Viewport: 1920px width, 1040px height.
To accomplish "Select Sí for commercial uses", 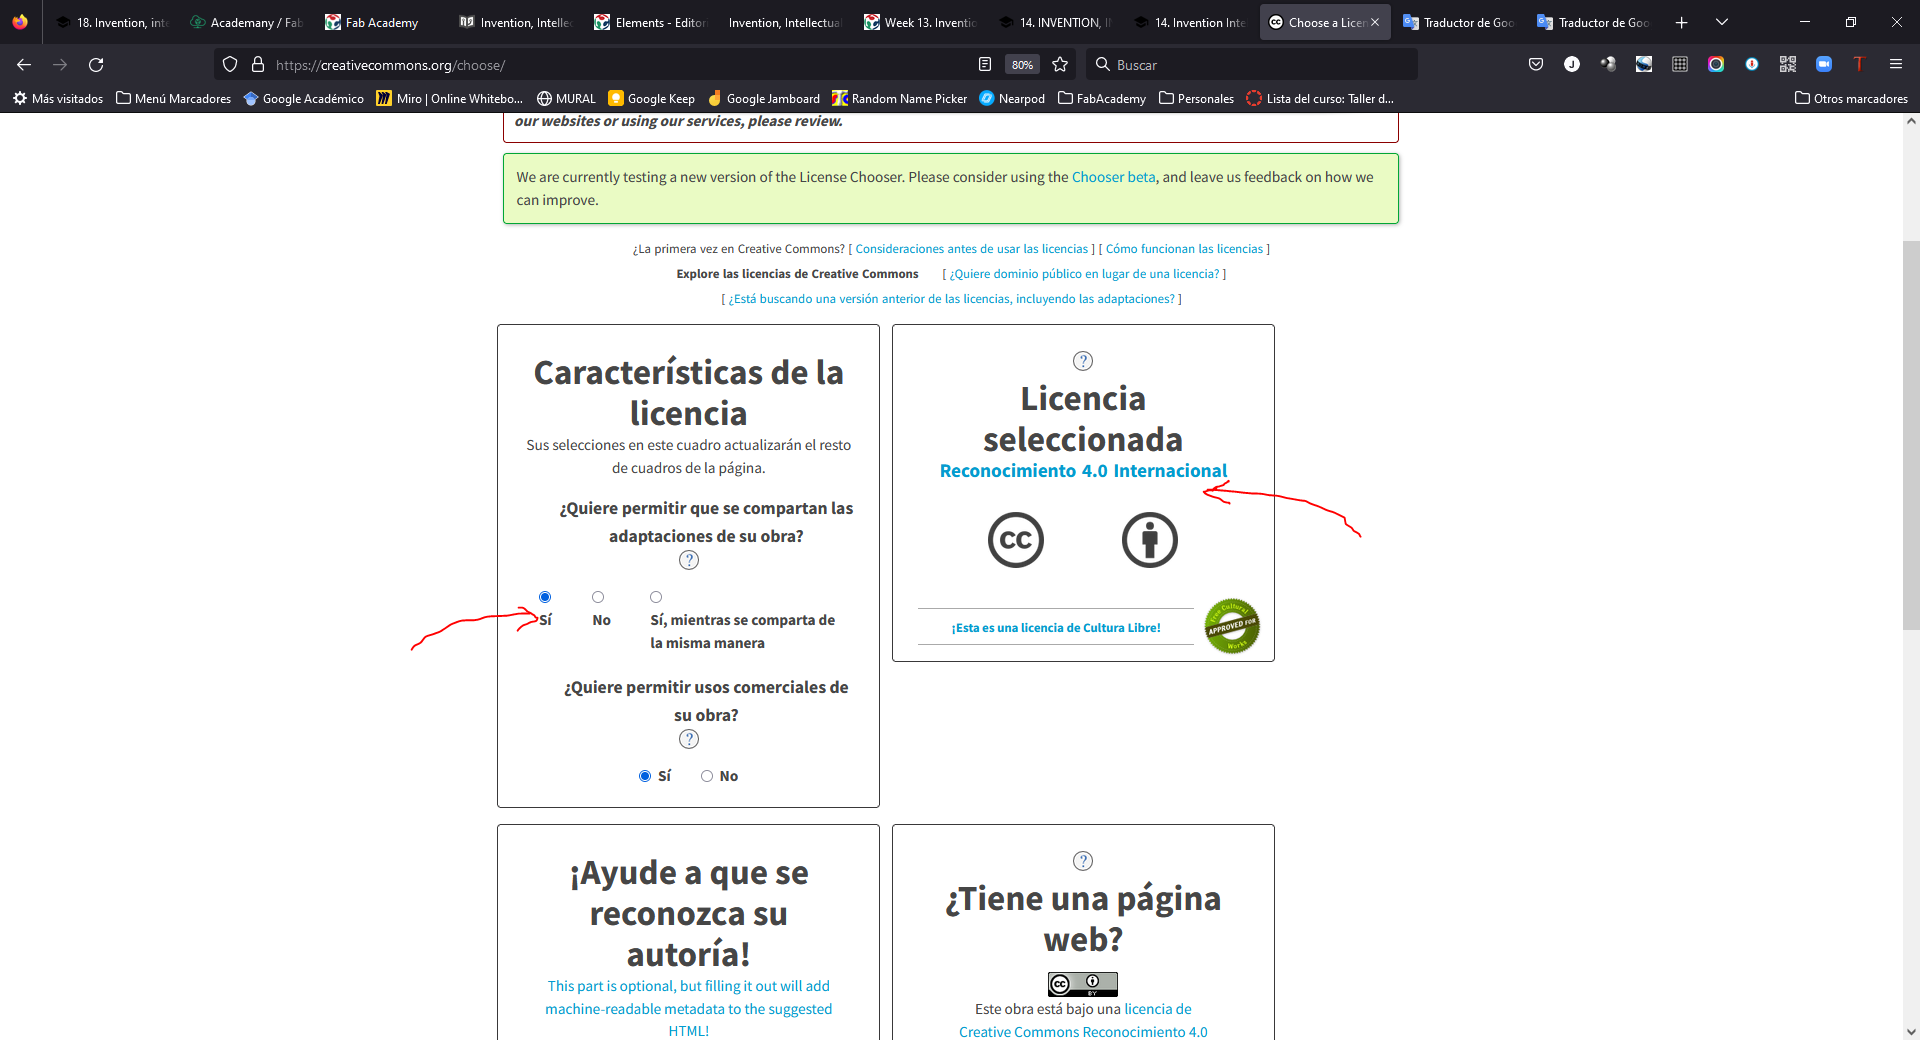I will point(645,776).
